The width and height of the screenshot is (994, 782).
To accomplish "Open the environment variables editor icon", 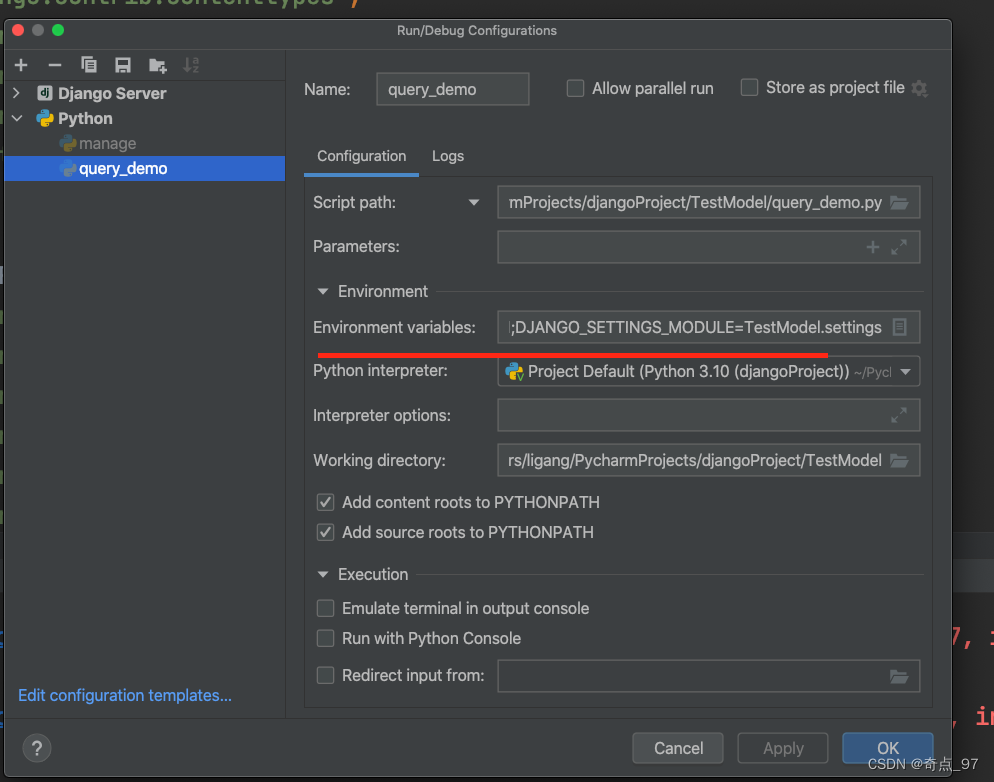I will pos(899,327).
